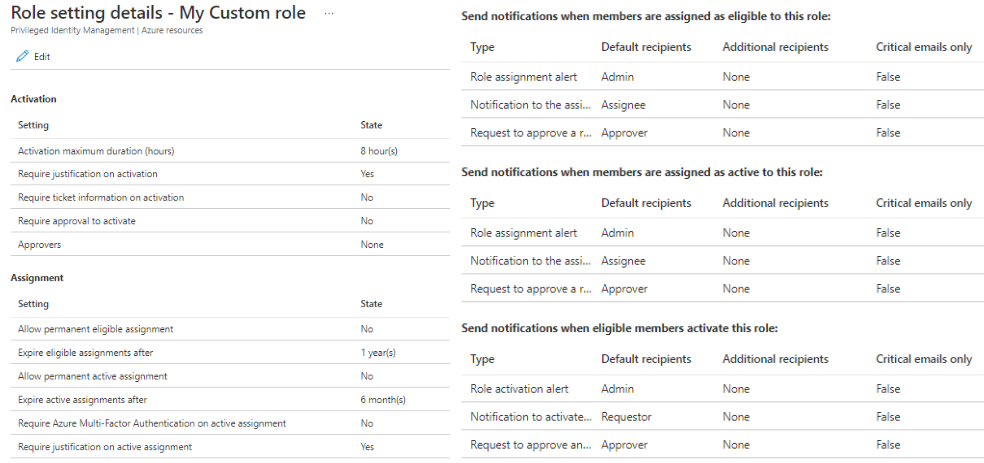Click the Type column header in the eligible notifications table
The width and height of the screenshot is (984, 463).
[482, 47]
